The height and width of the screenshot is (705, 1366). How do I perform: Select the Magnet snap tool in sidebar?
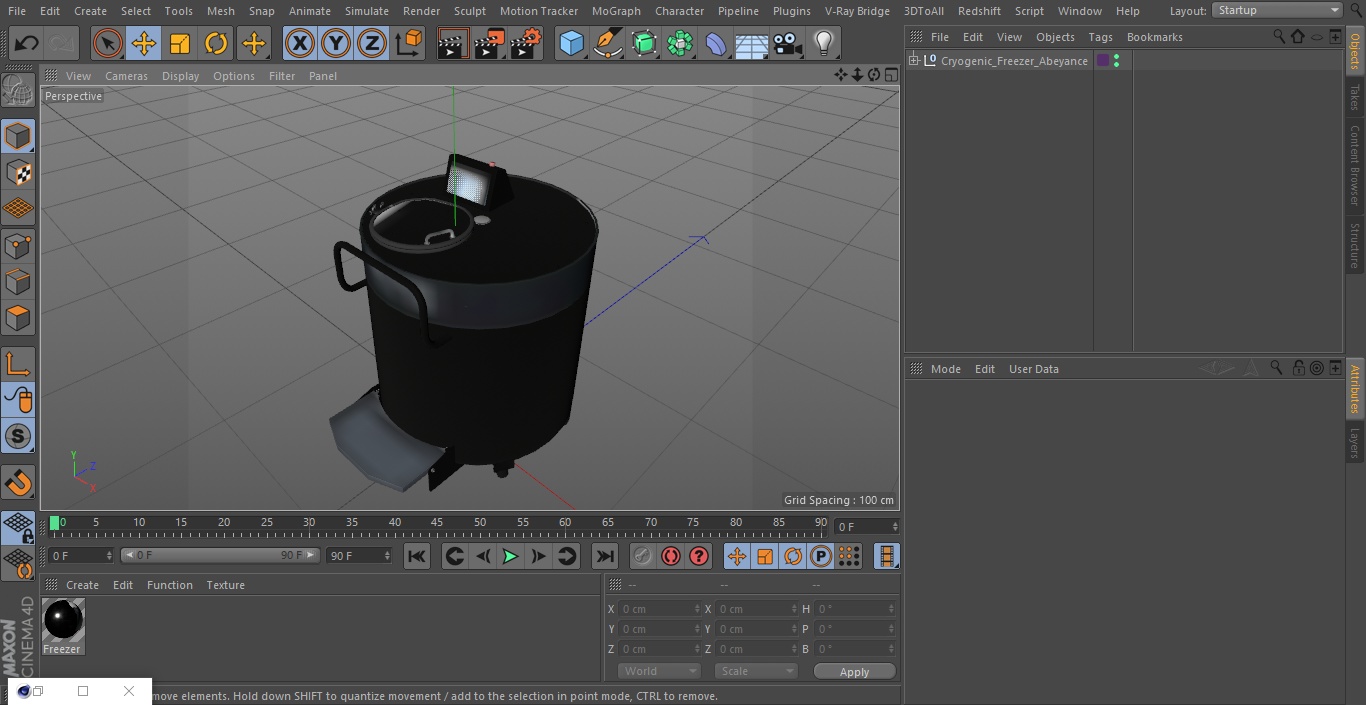[18, 483]
